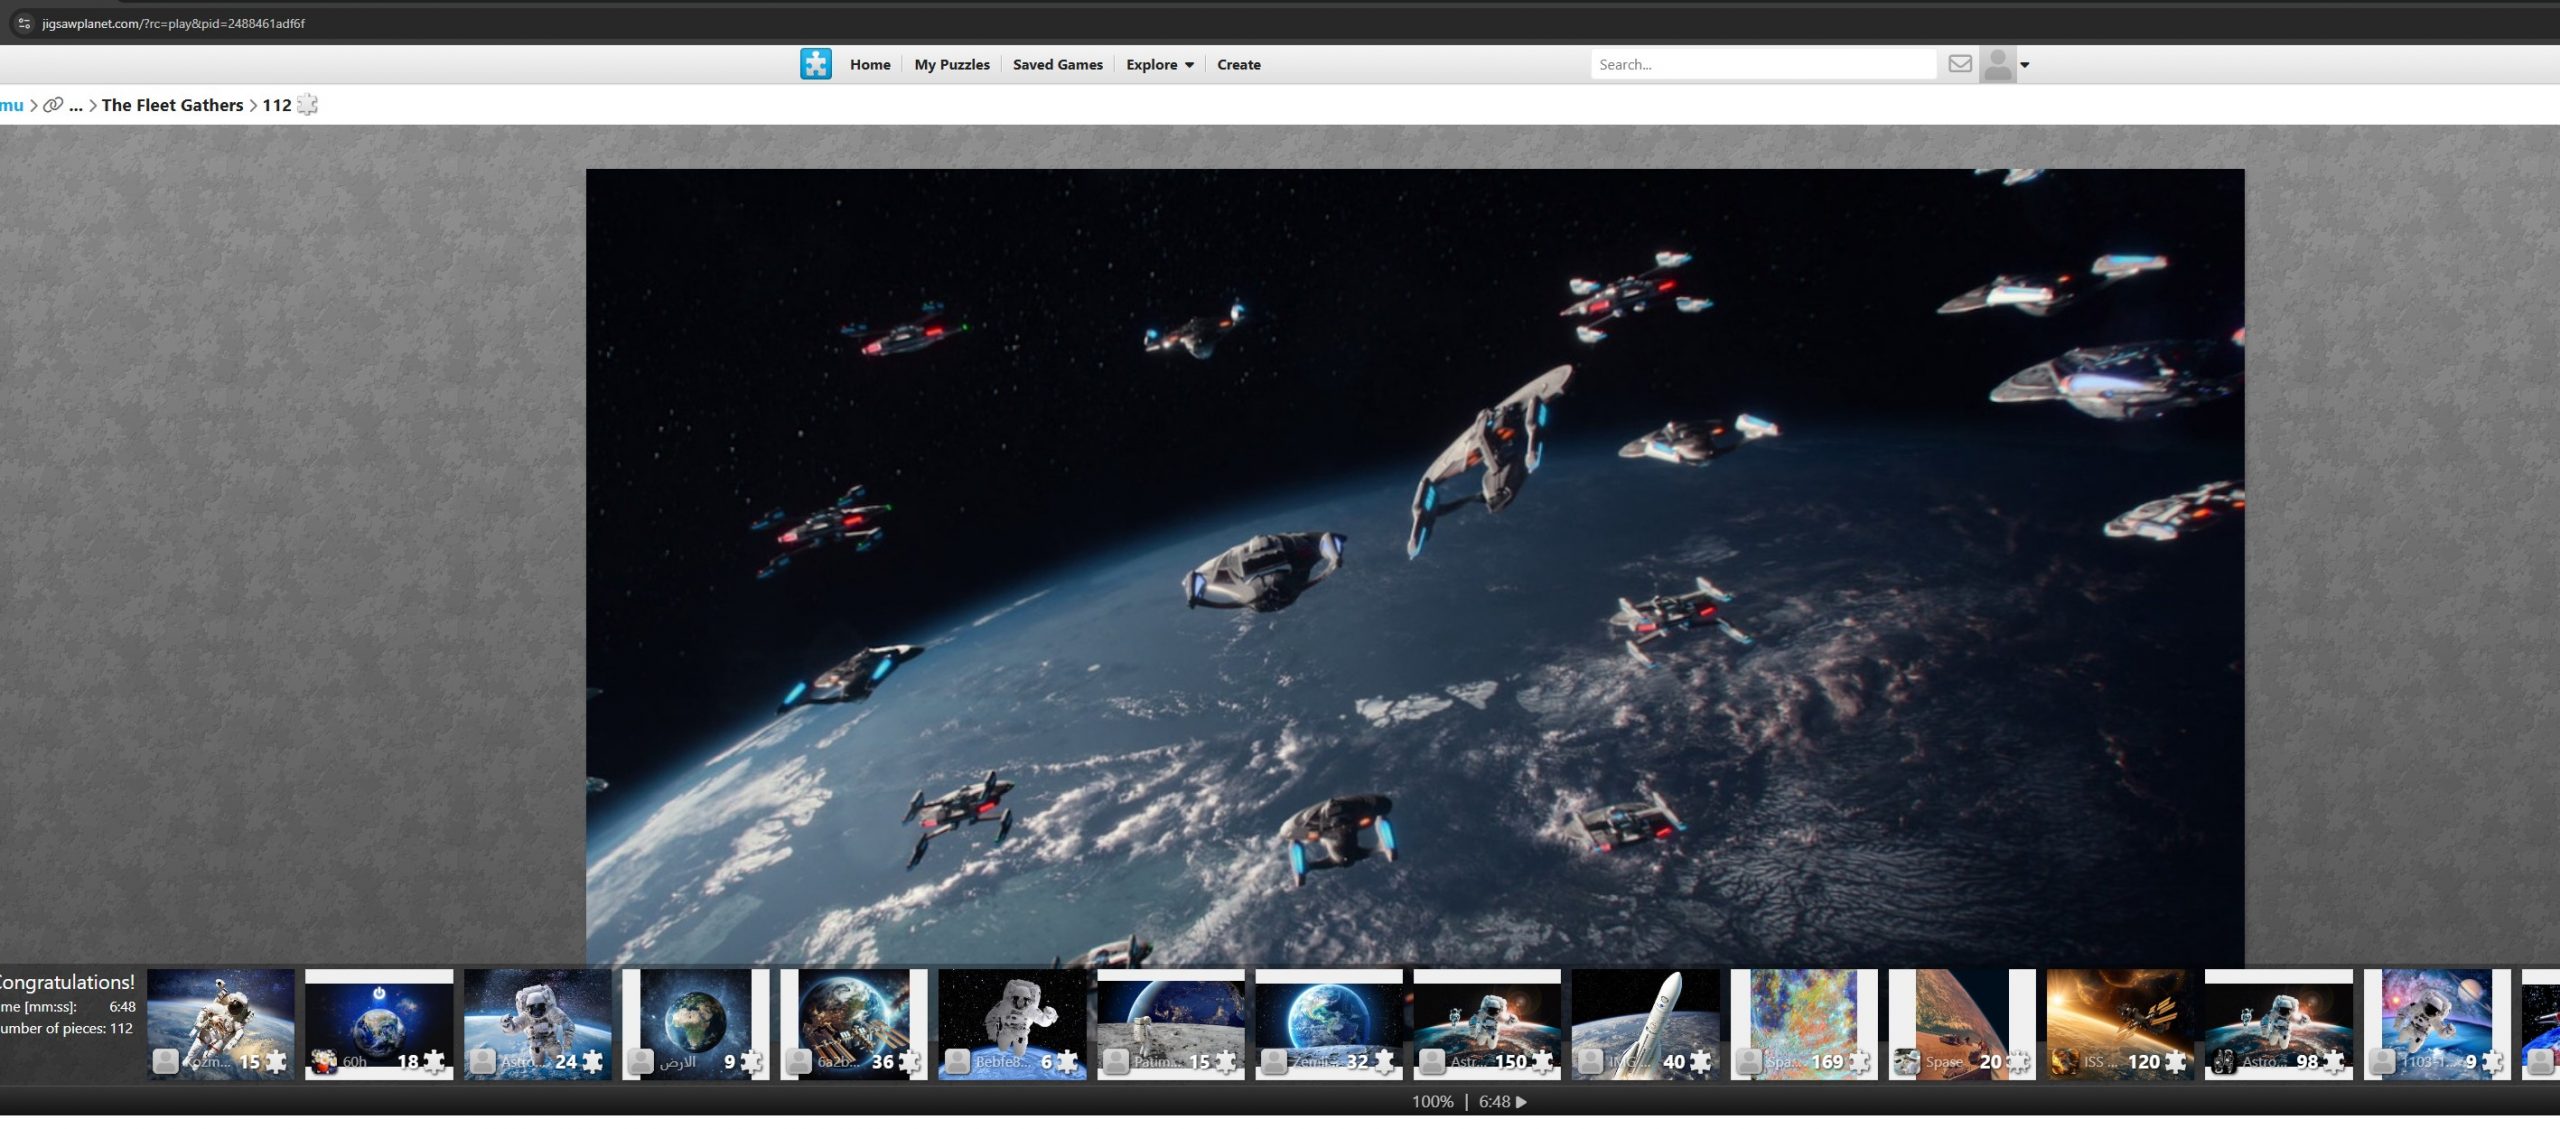Viewport: 2560px width, 1129px height.
Task: Click the Create link
Action: tap(1238, 65)
